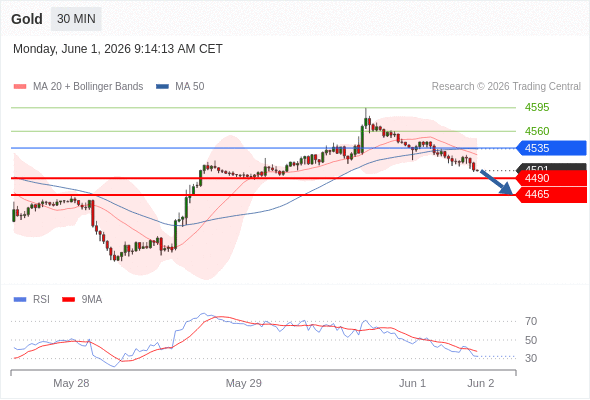Click the May 28 date axis label
The height and width of the screenshot is (400, 590).
pyautogui.click(x=71, y=383)
